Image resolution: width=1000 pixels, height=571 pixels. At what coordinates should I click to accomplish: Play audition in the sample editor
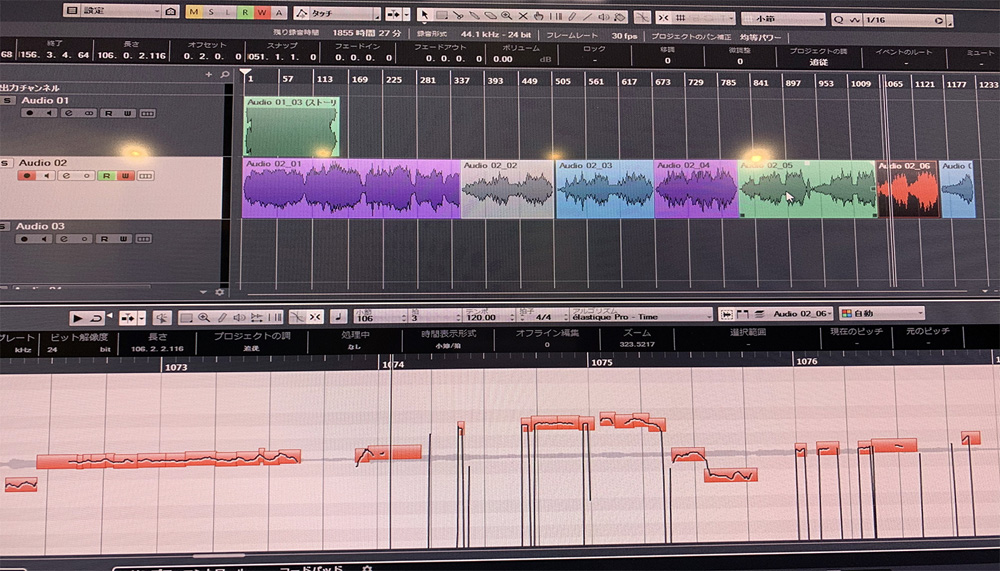[x=79, y=317]
